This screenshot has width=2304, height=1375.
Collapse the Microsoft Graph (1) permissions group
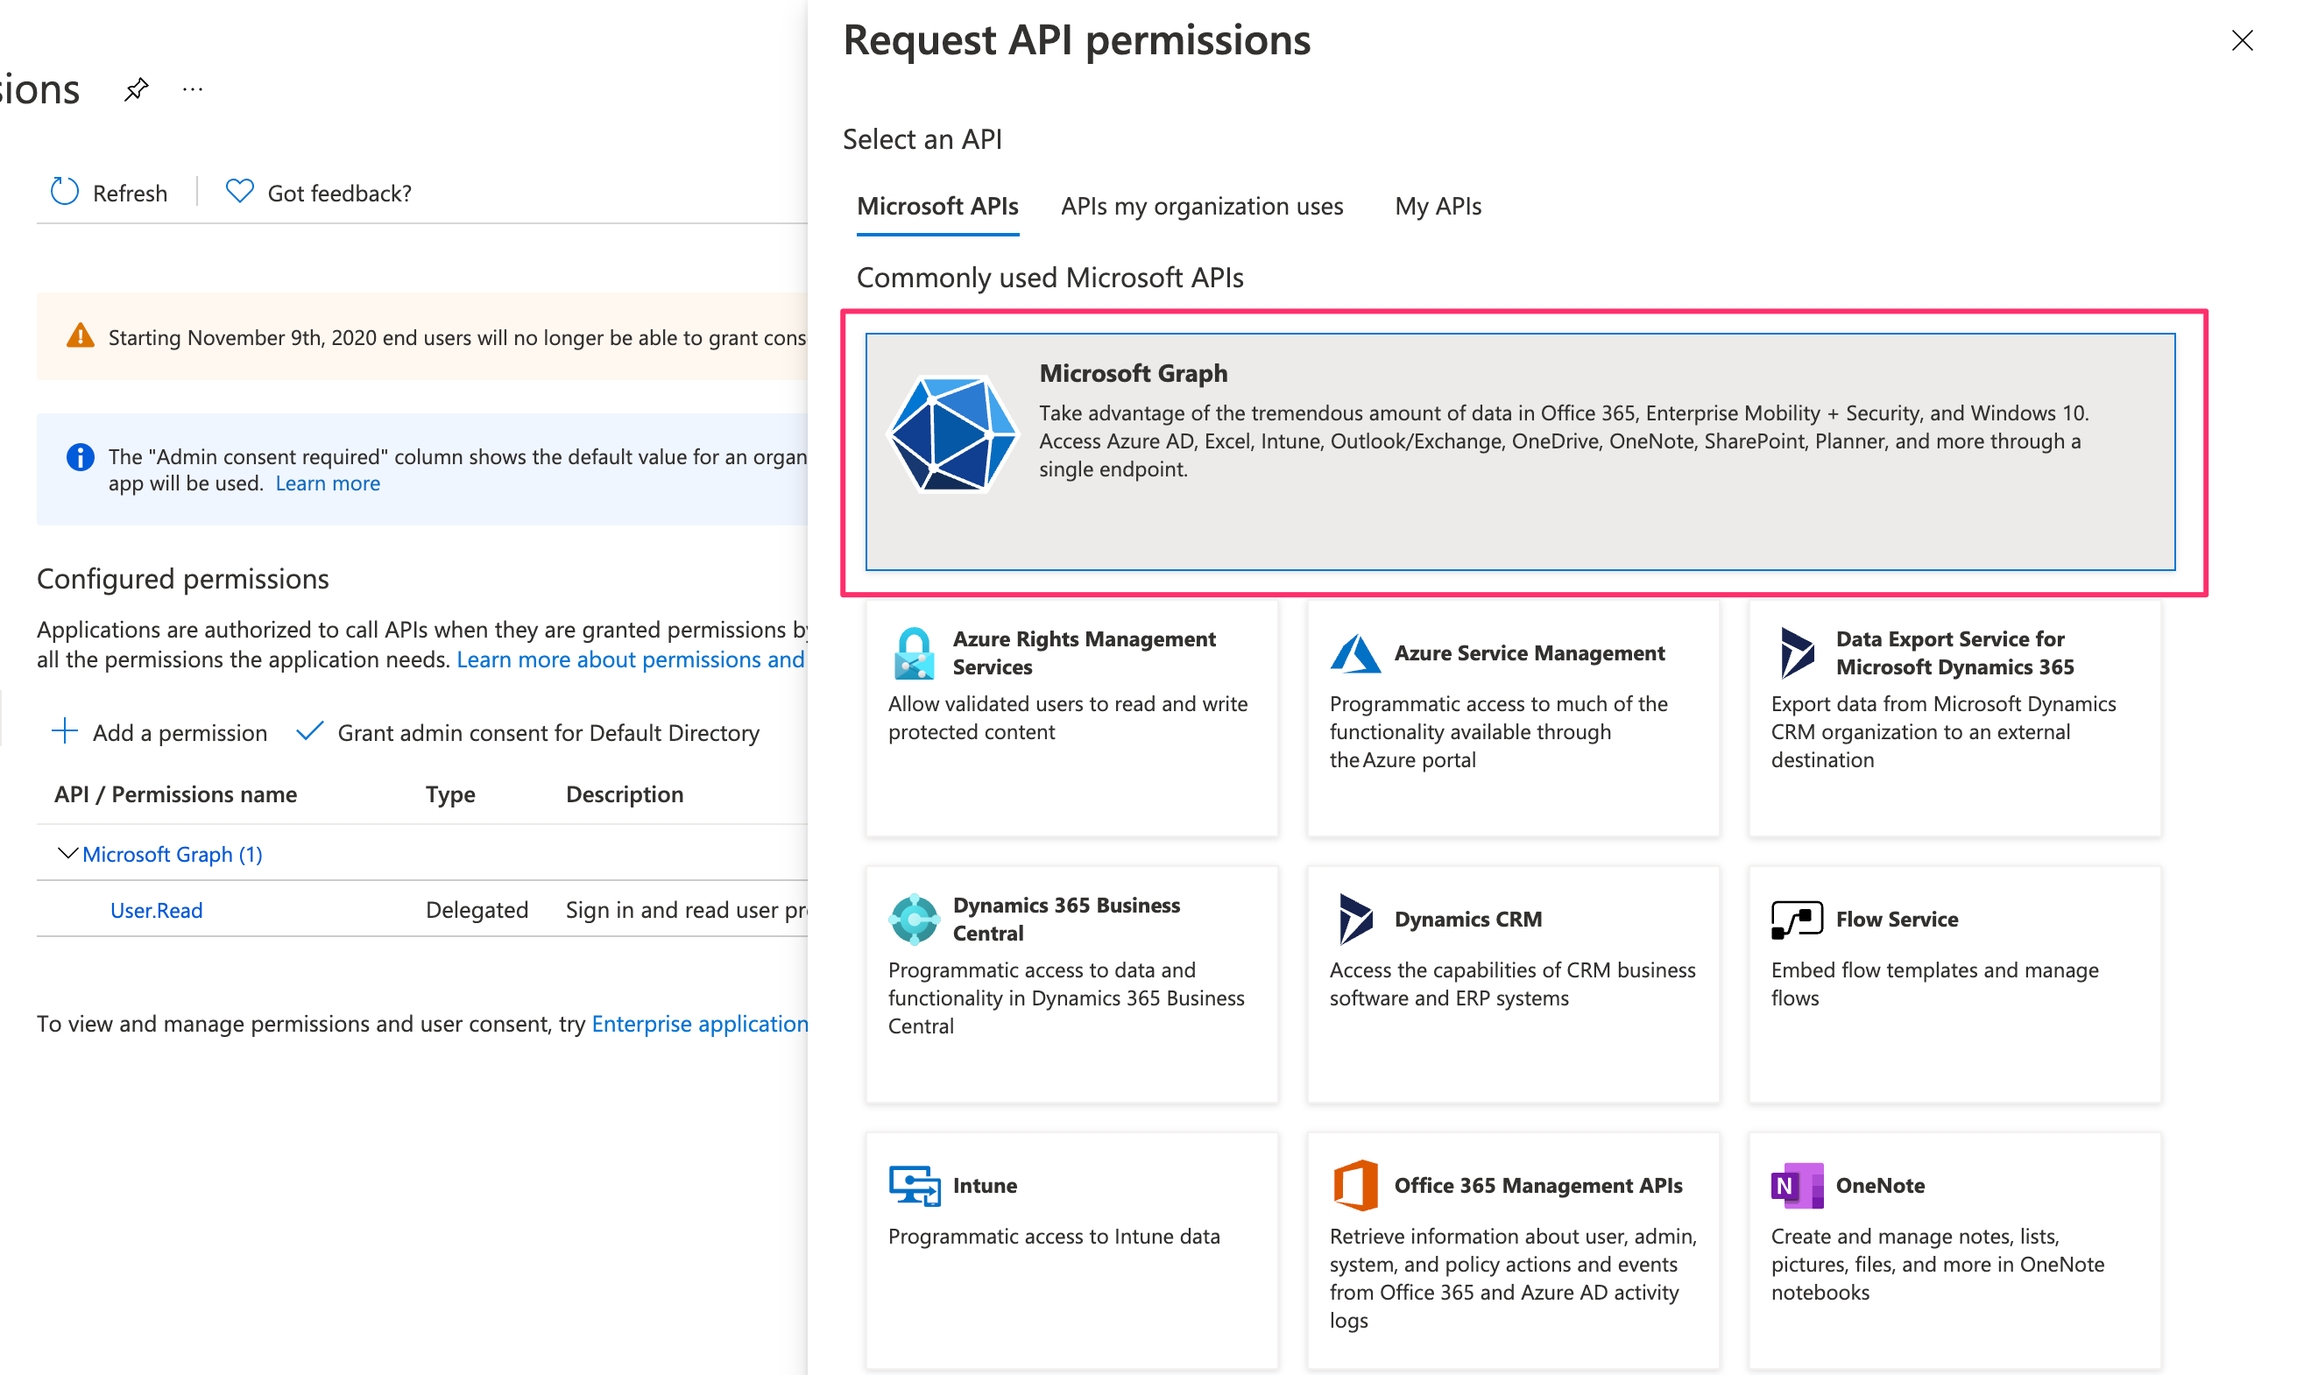tap(67, 854)
